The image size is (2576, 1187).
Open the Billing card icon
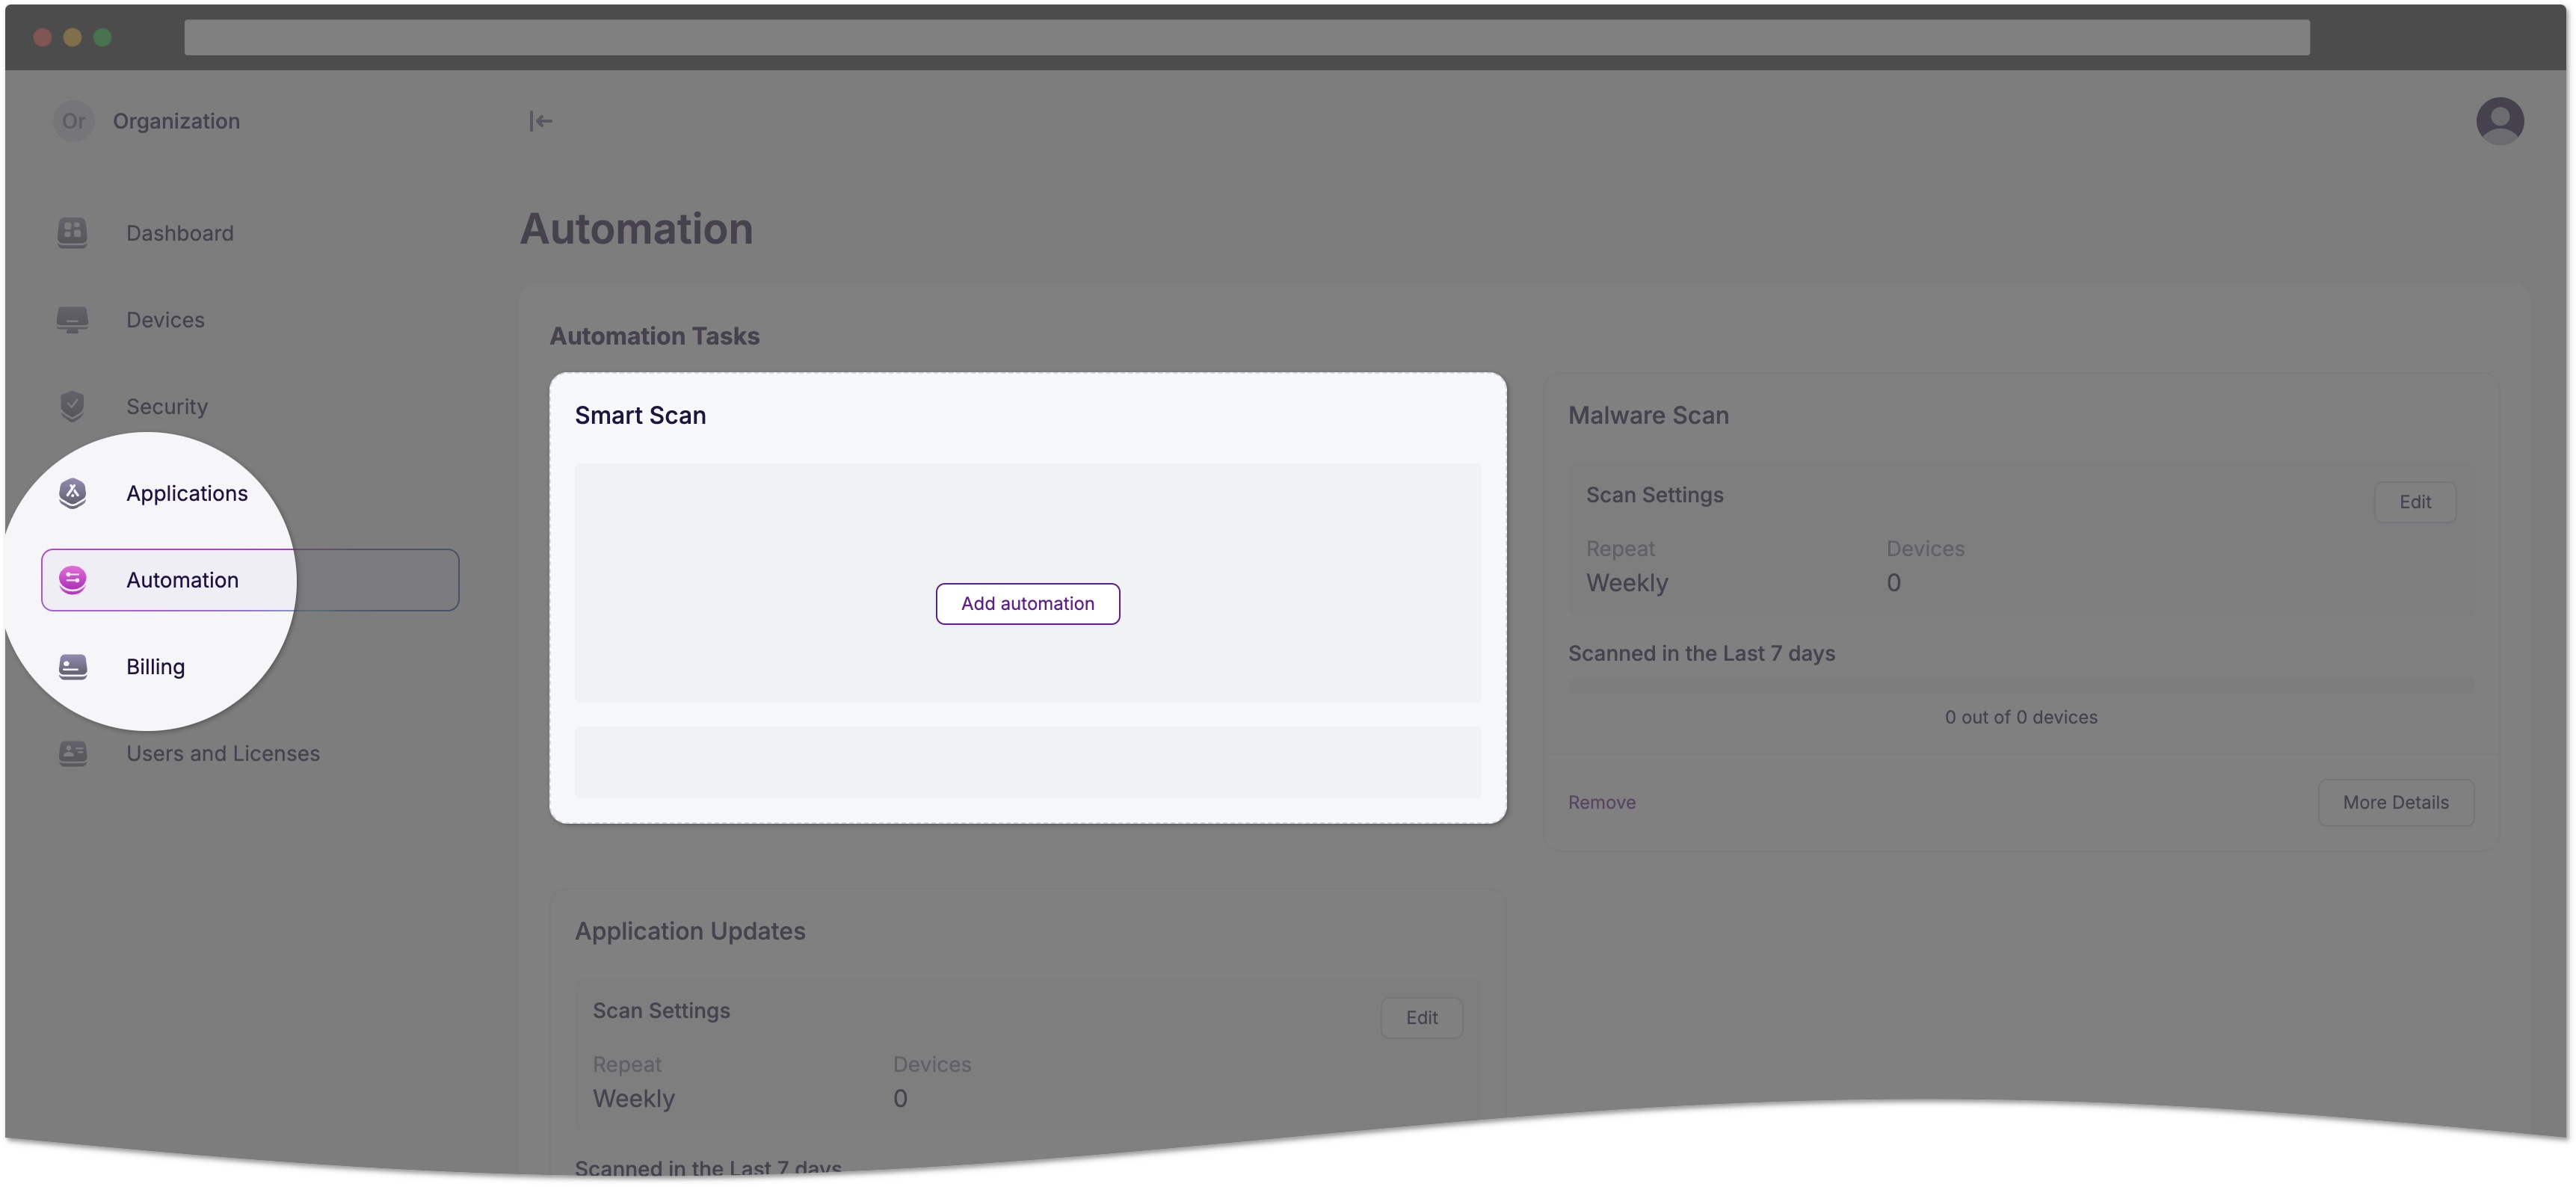click(72, 666)
